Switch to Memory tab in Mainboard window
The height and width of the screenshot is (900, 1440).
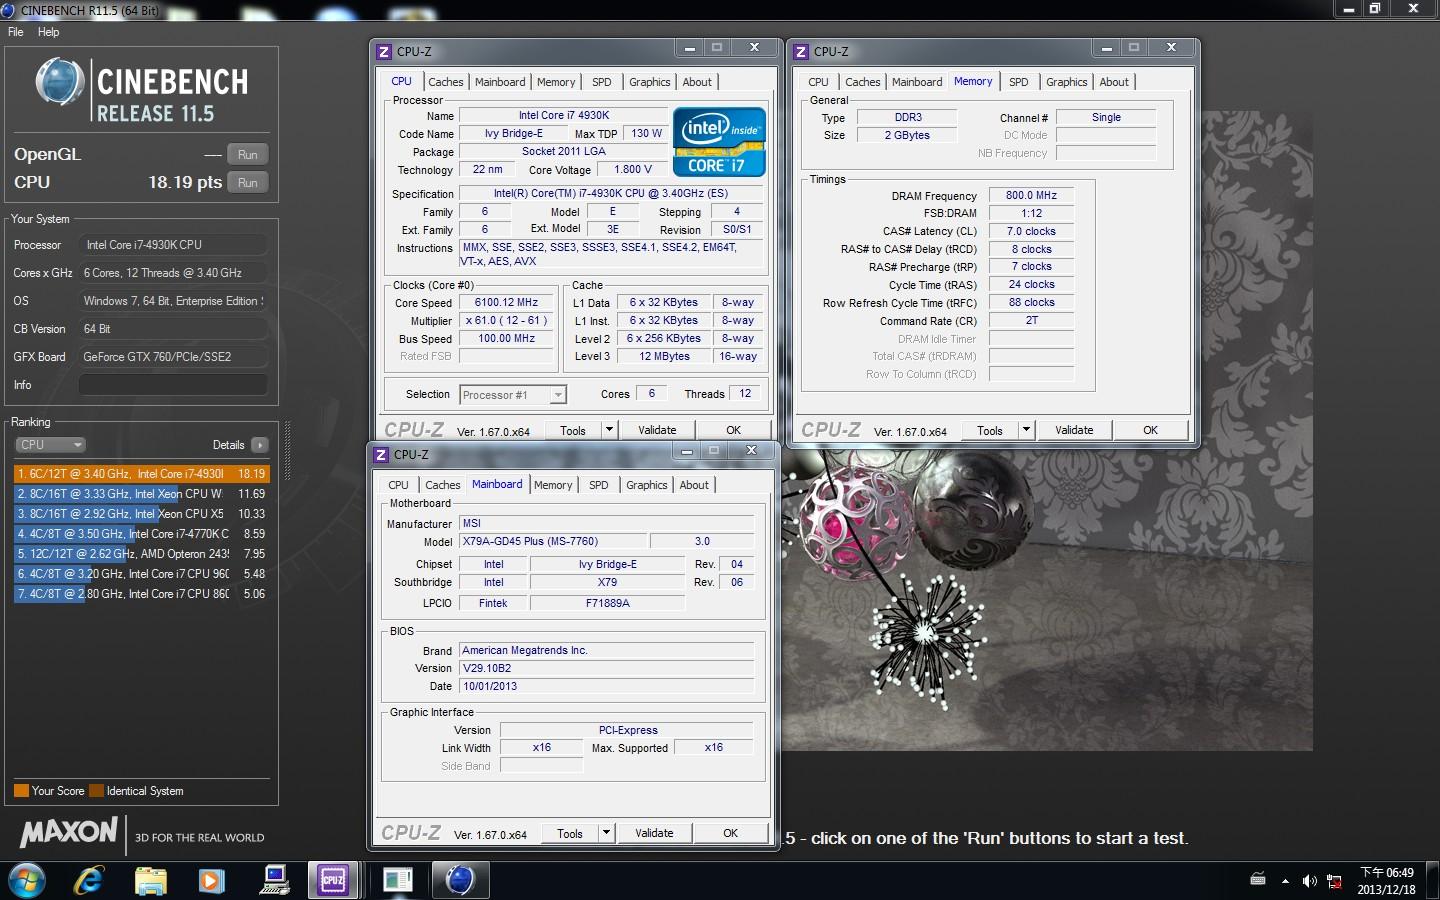click(553, 486)
